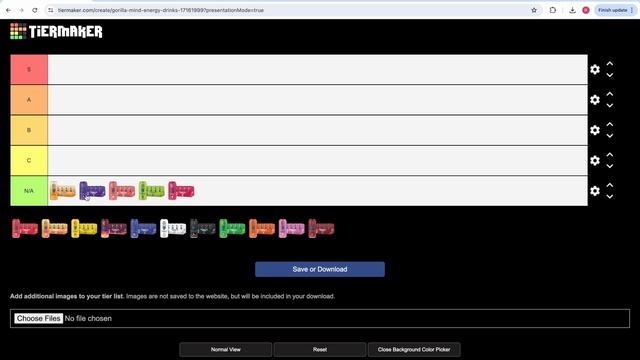
Task: Select purple can in N/A row
Action: (92, 191)
